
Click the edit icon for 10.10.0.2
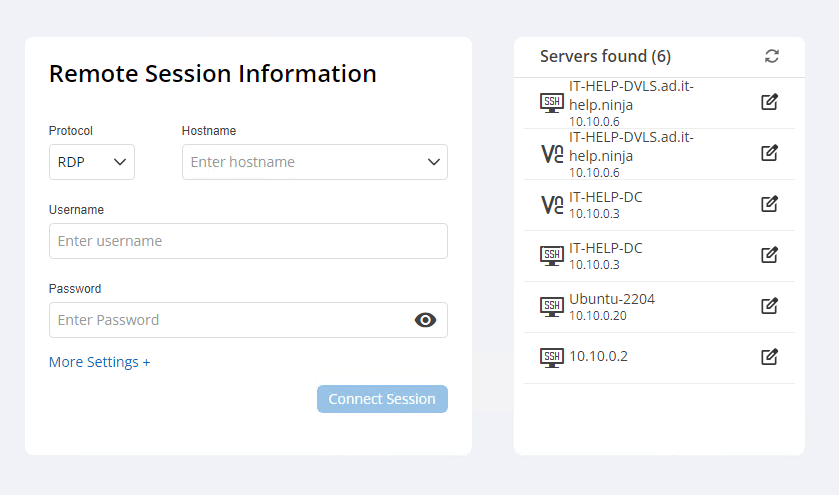(769, 357)
